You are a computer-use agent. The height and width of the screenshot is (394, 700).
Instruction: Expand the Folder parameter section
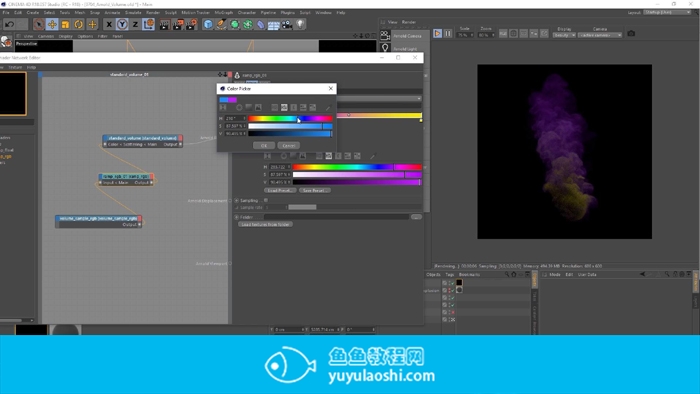237,217
